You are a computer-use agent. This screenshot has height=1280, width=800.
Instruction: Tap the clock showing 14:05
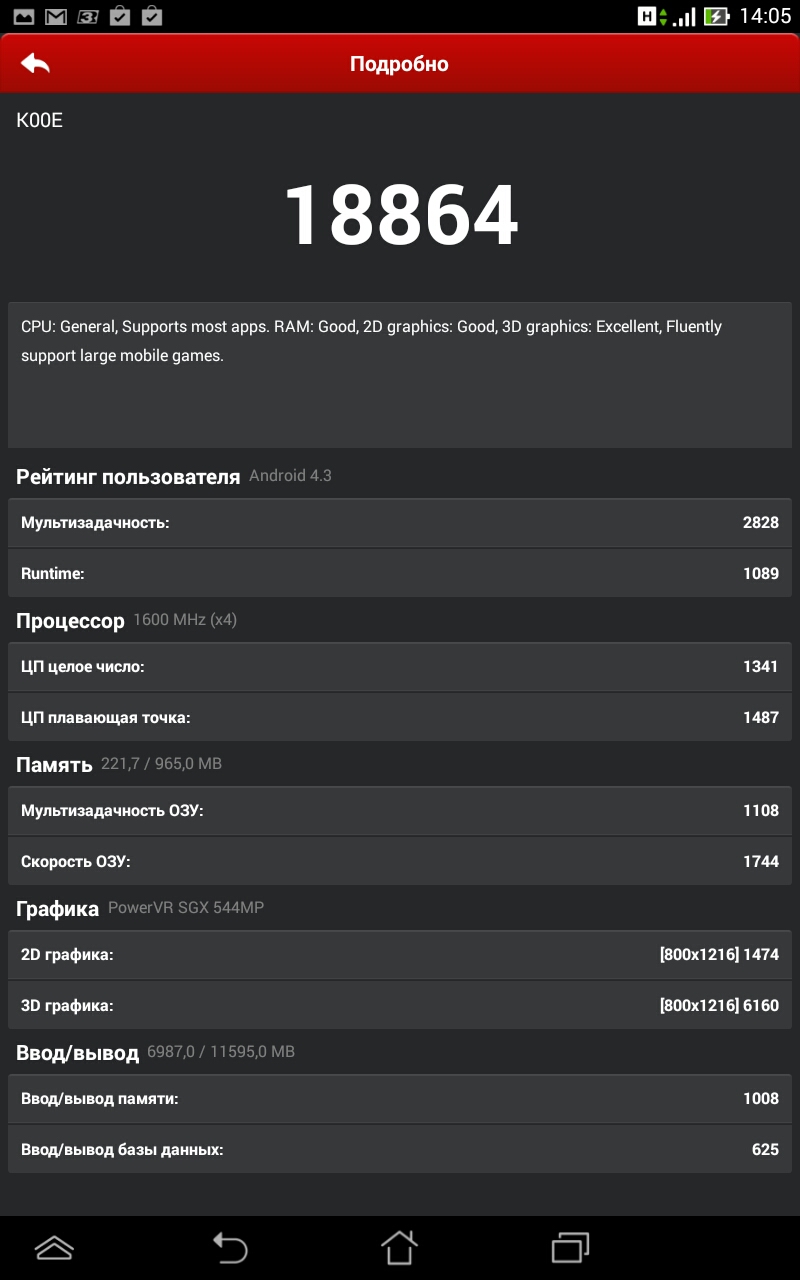[764, 16]
